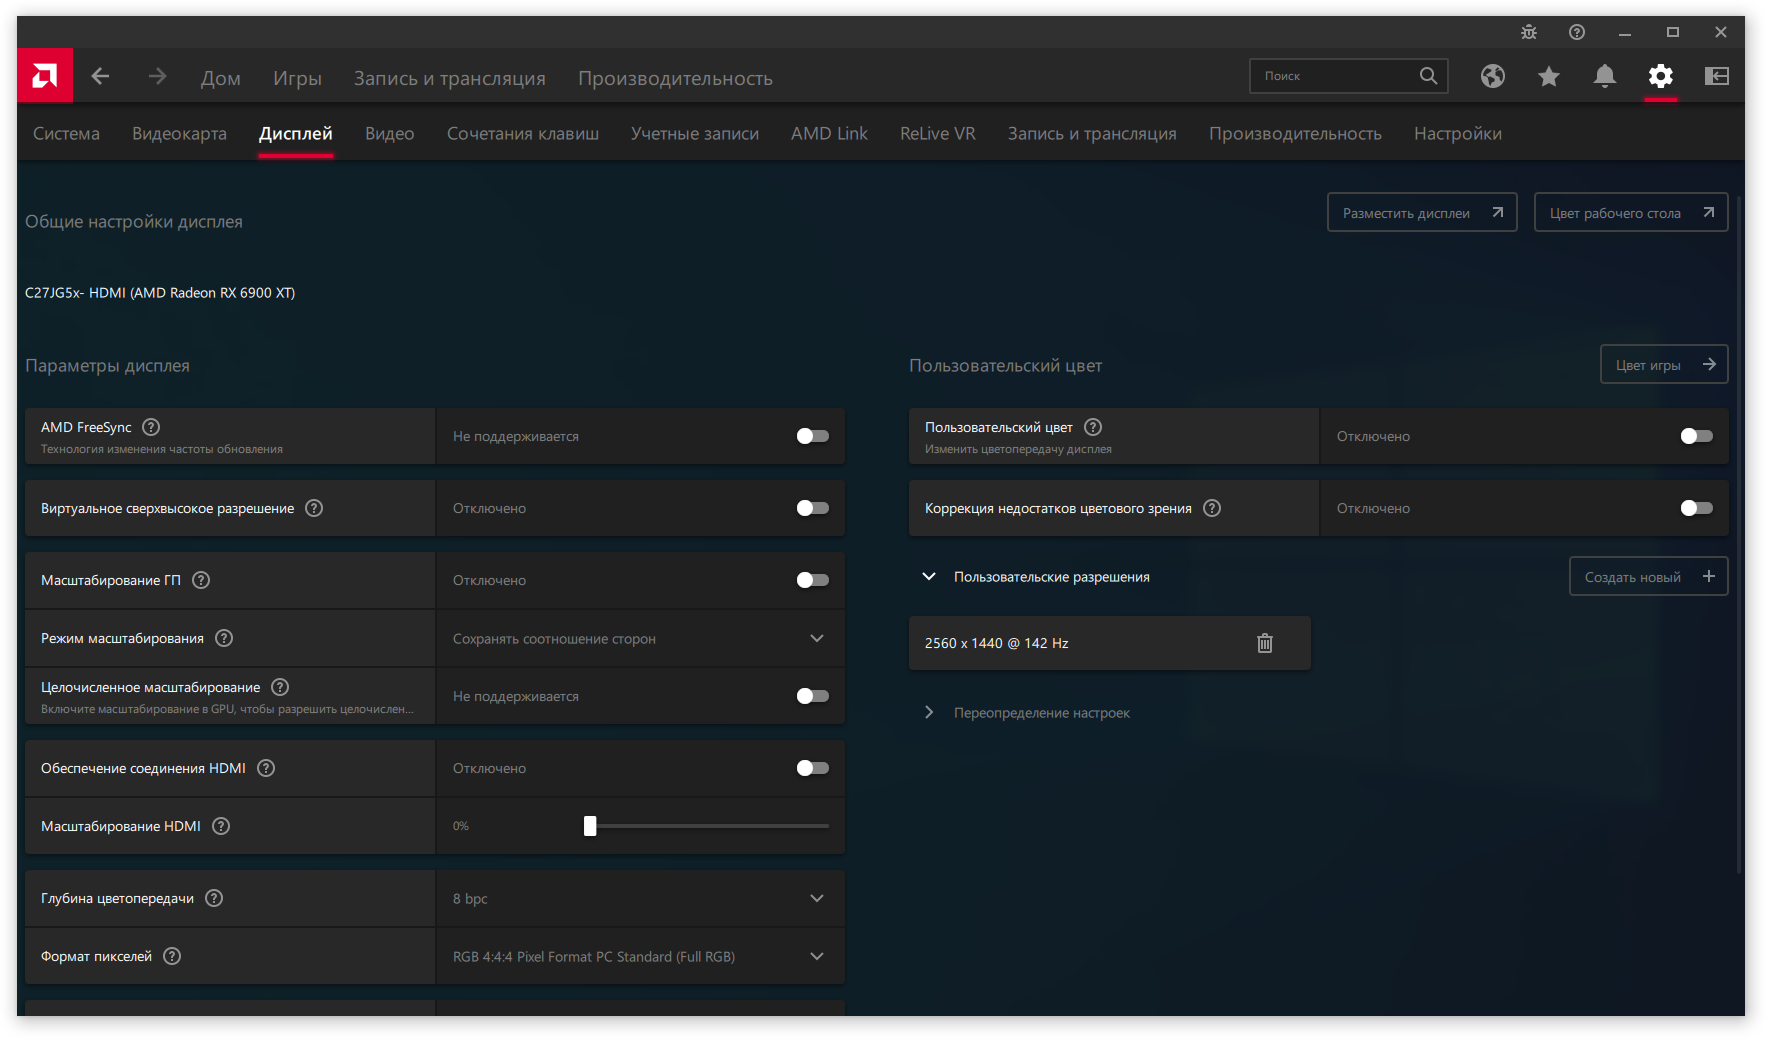This screenshot has width=1766, height=1038.
Task: Click the AMD logo home icon
Action: coord(45,76)
